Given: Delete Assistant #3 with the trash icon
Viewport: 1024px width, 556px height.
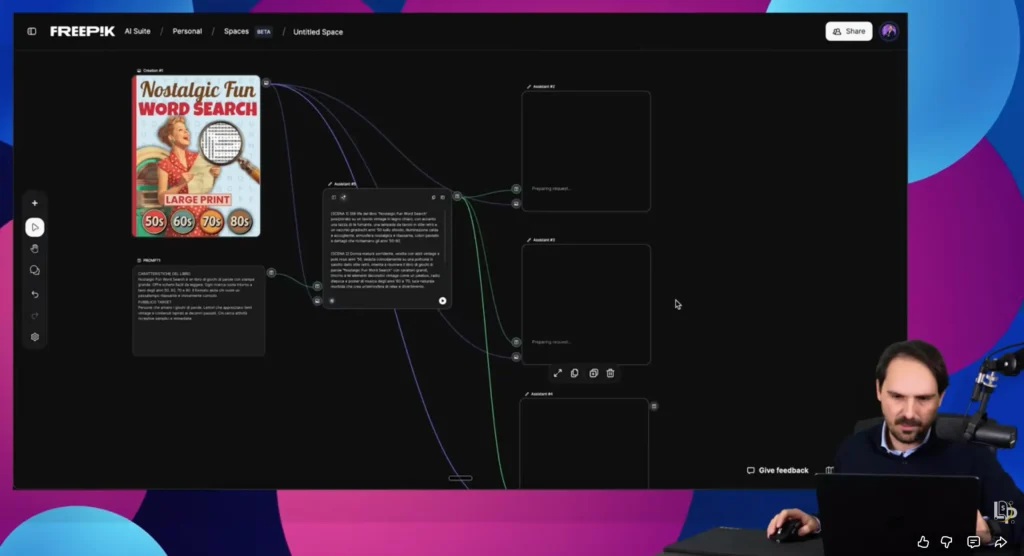Looking at the screenshot, I should (x=611, y=373).
